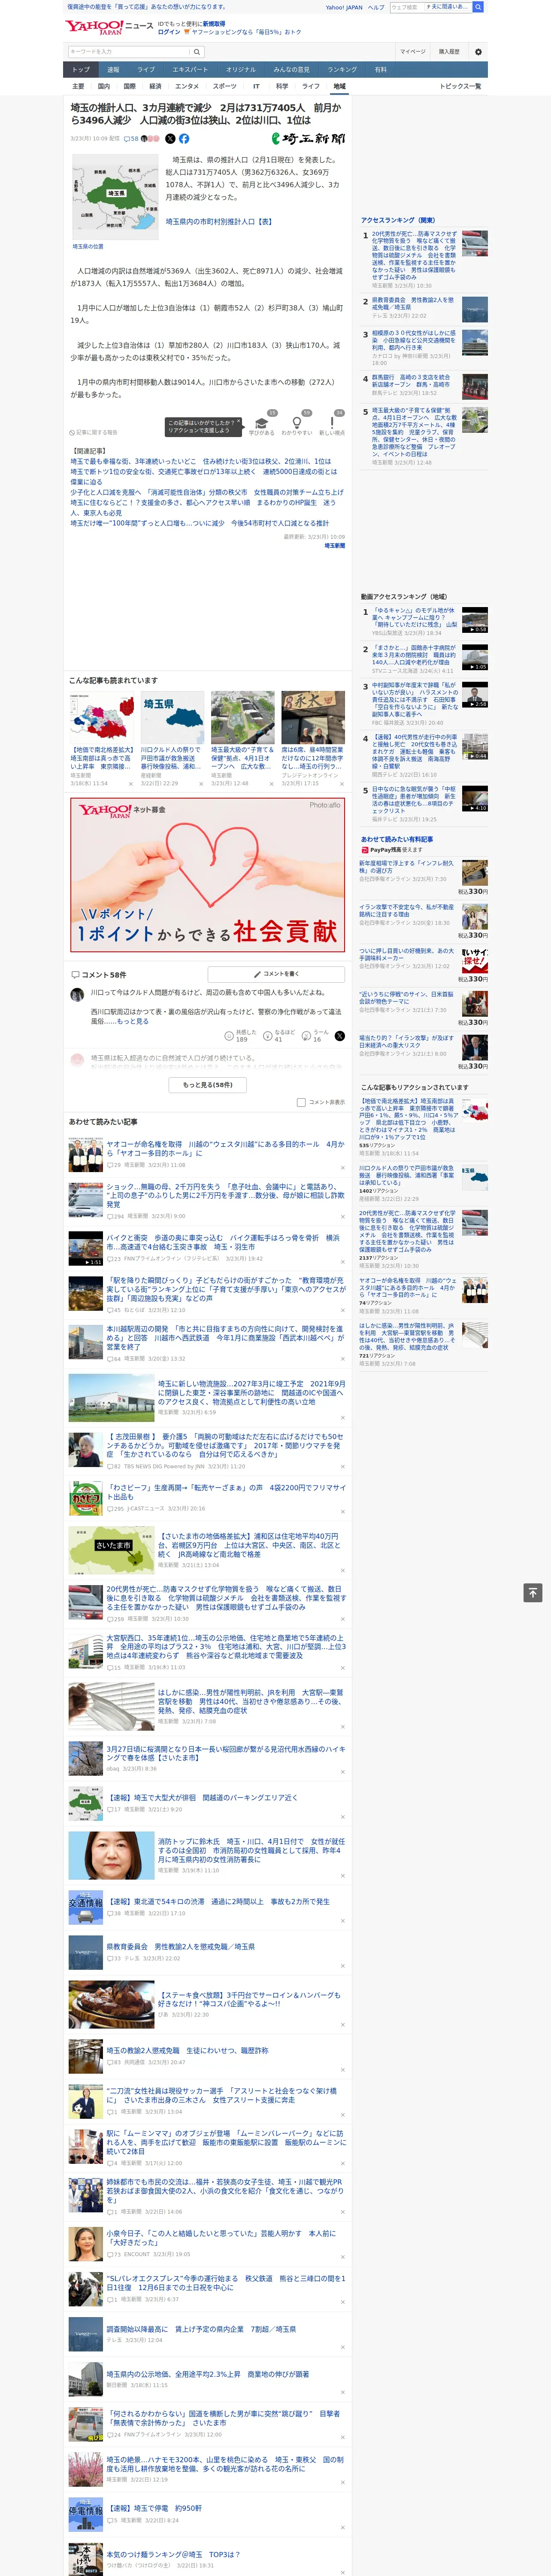Open the Saitama prefecture map image
551x2576 pixels.
click(x=115, y=197)
